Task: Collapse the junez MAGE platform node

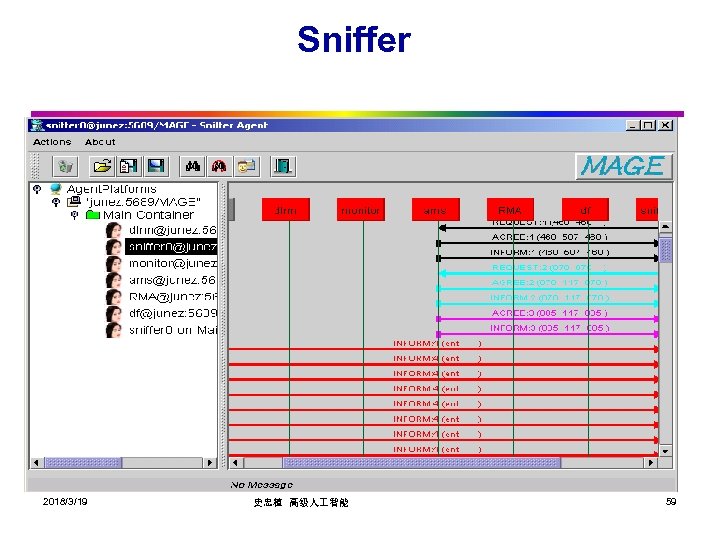Action: (56, 202)
